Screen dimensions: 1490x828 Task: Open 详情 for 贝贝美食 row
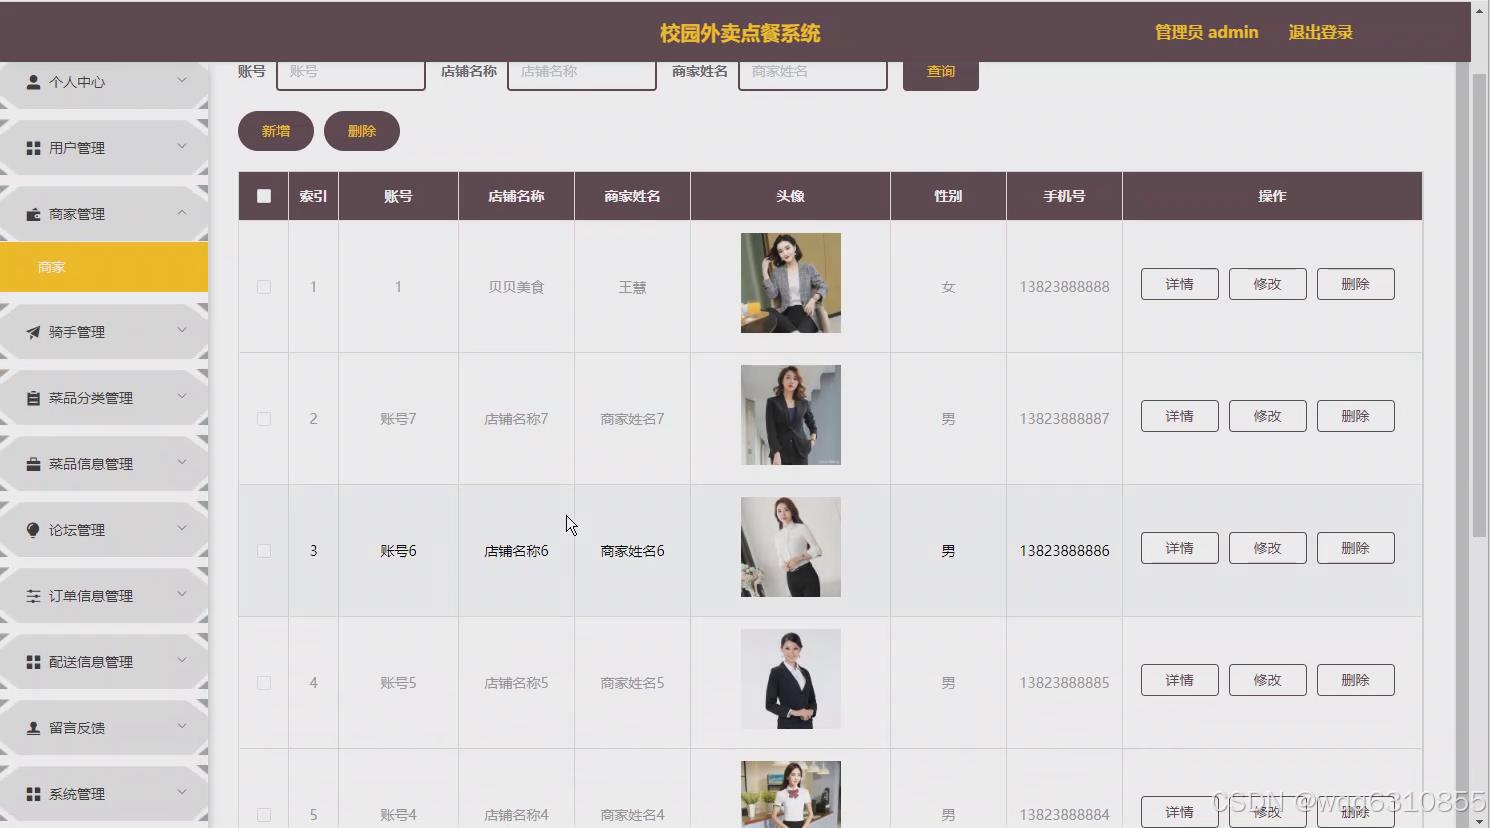1180,284
